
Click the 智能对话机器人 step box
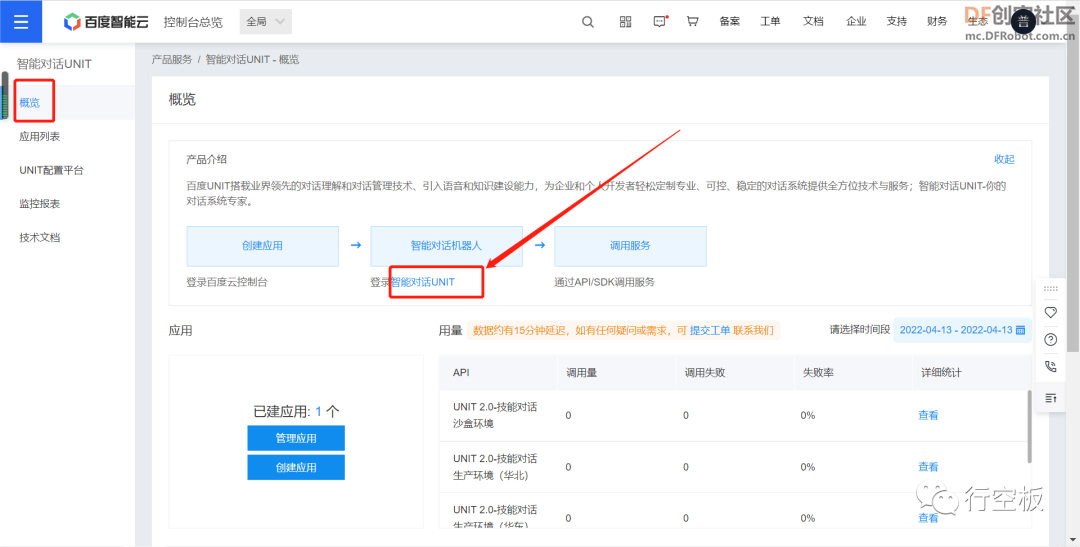[x=446, y=246]
